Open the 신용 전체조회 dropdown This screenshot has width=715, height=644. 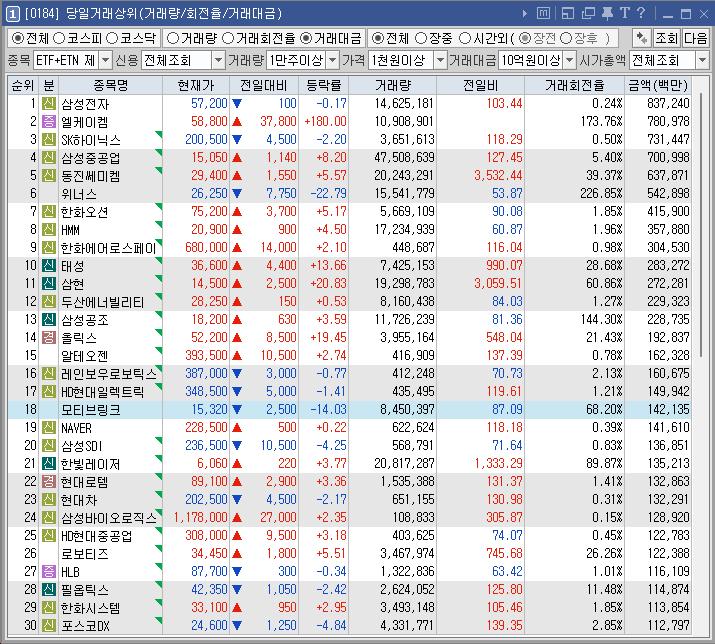click(218, 60)
